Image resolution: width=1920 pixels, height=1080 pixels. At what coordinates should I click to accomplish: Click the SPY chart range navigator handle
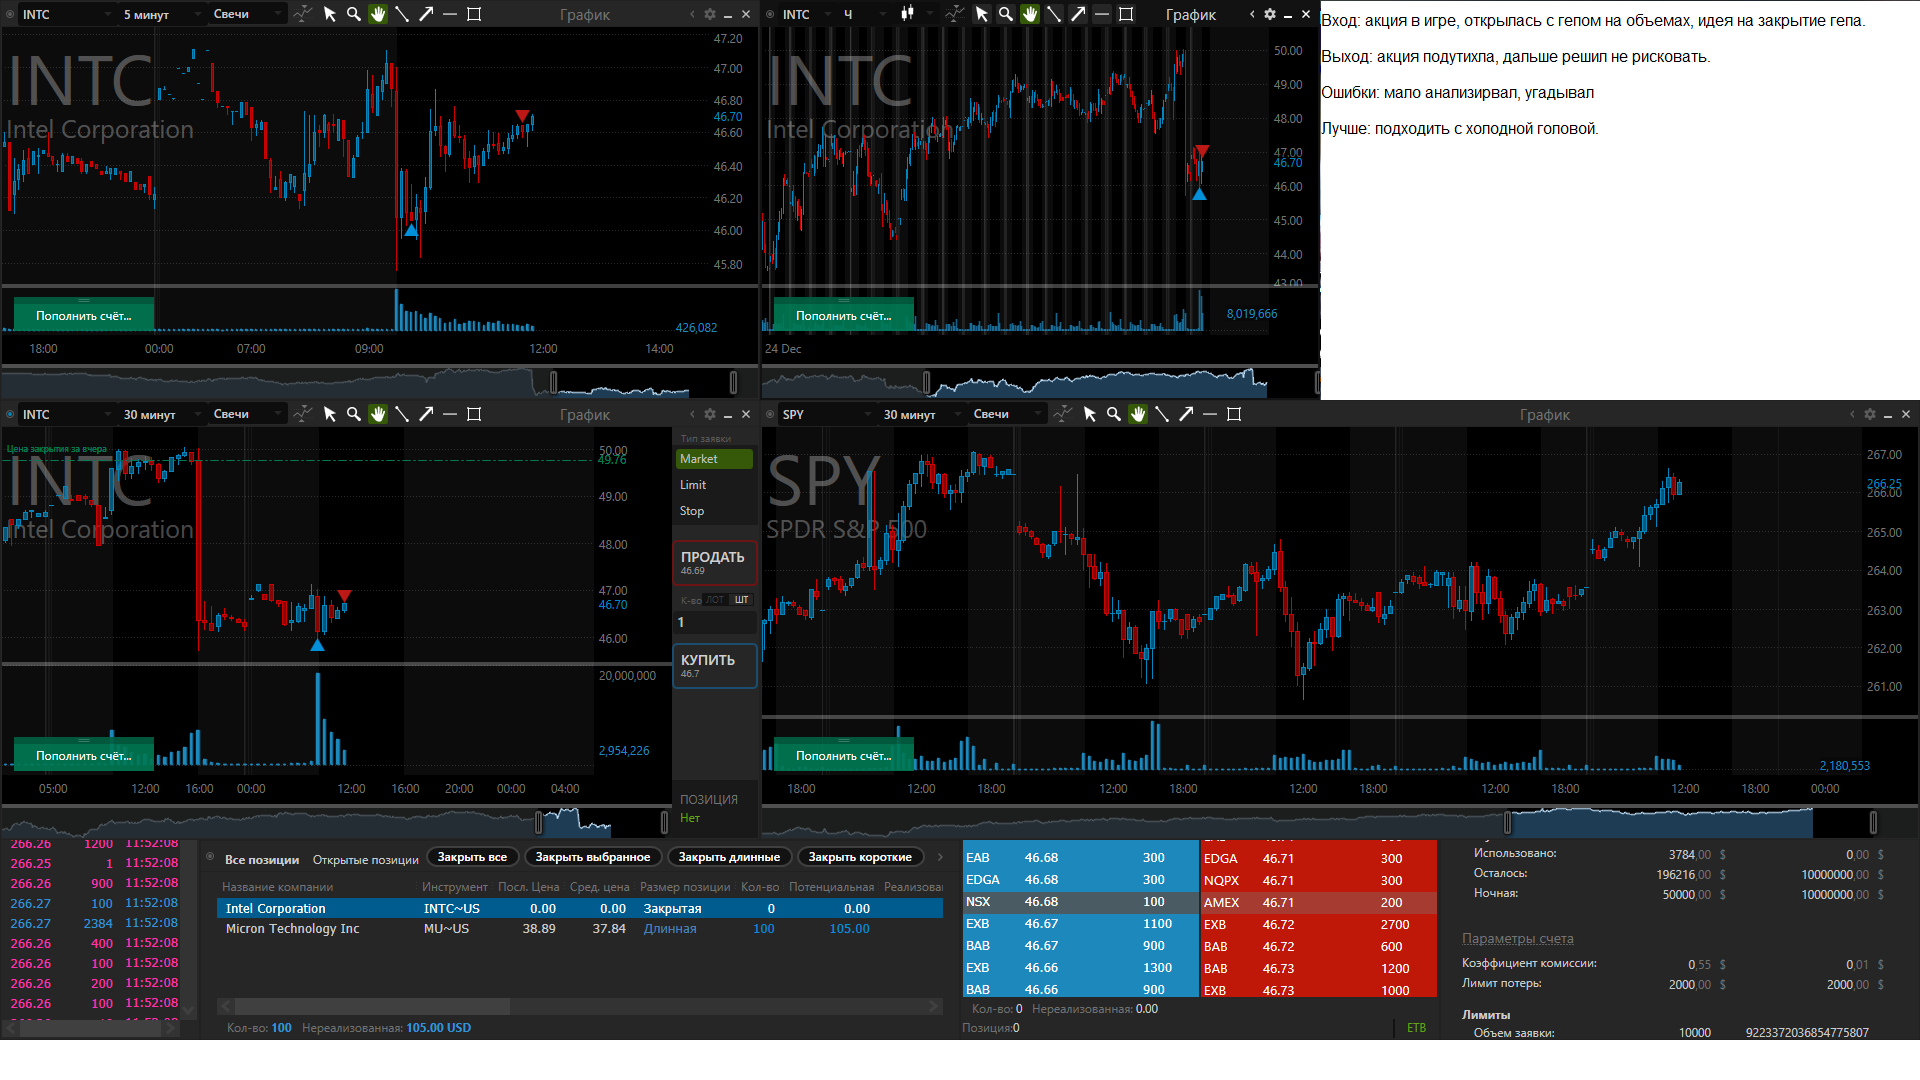(x=1508, y=822)
